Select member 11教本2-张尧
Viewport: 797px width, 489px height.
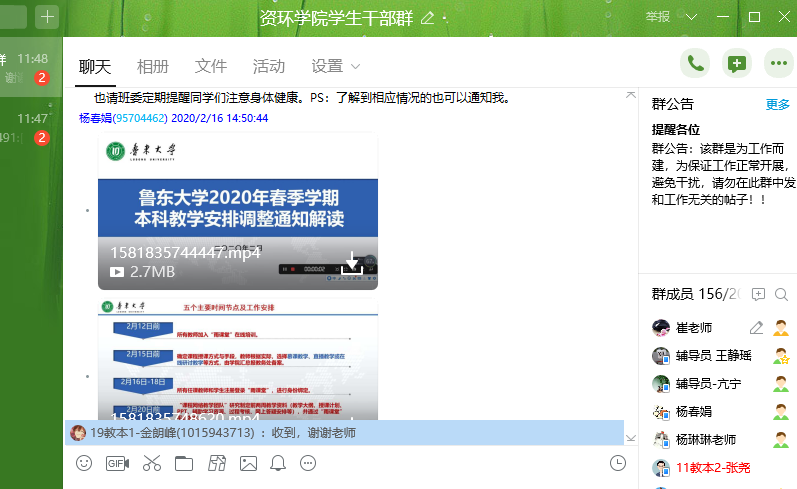(x=713, y=468)
